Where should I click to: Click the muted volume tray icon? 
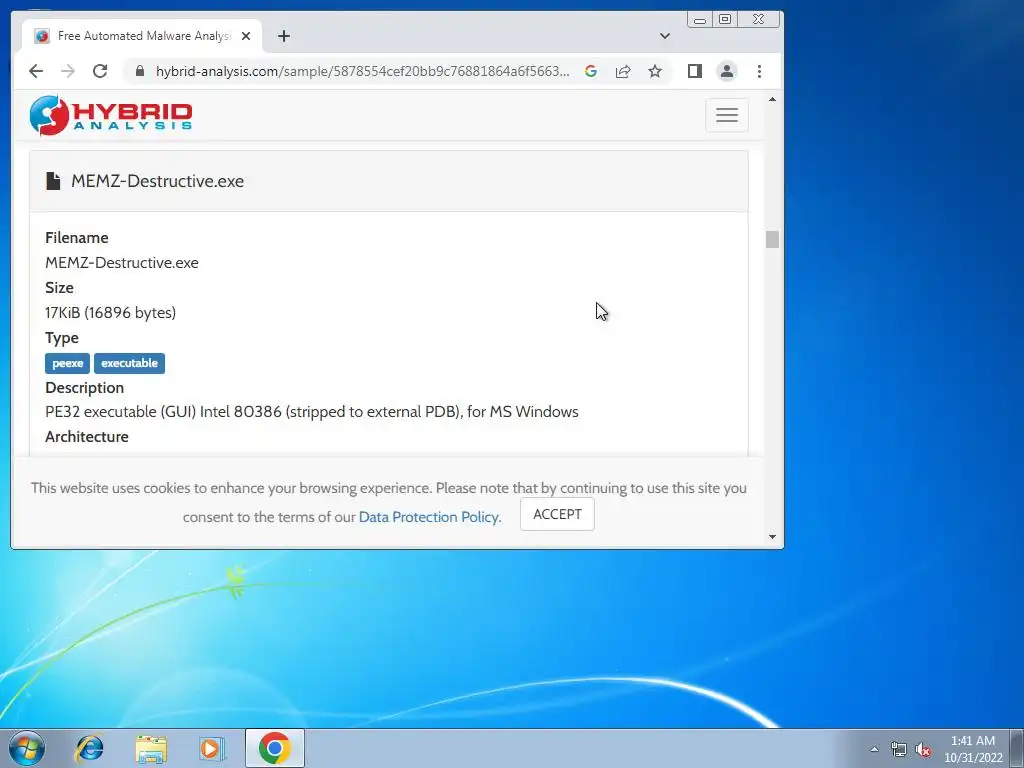(923, 749)
